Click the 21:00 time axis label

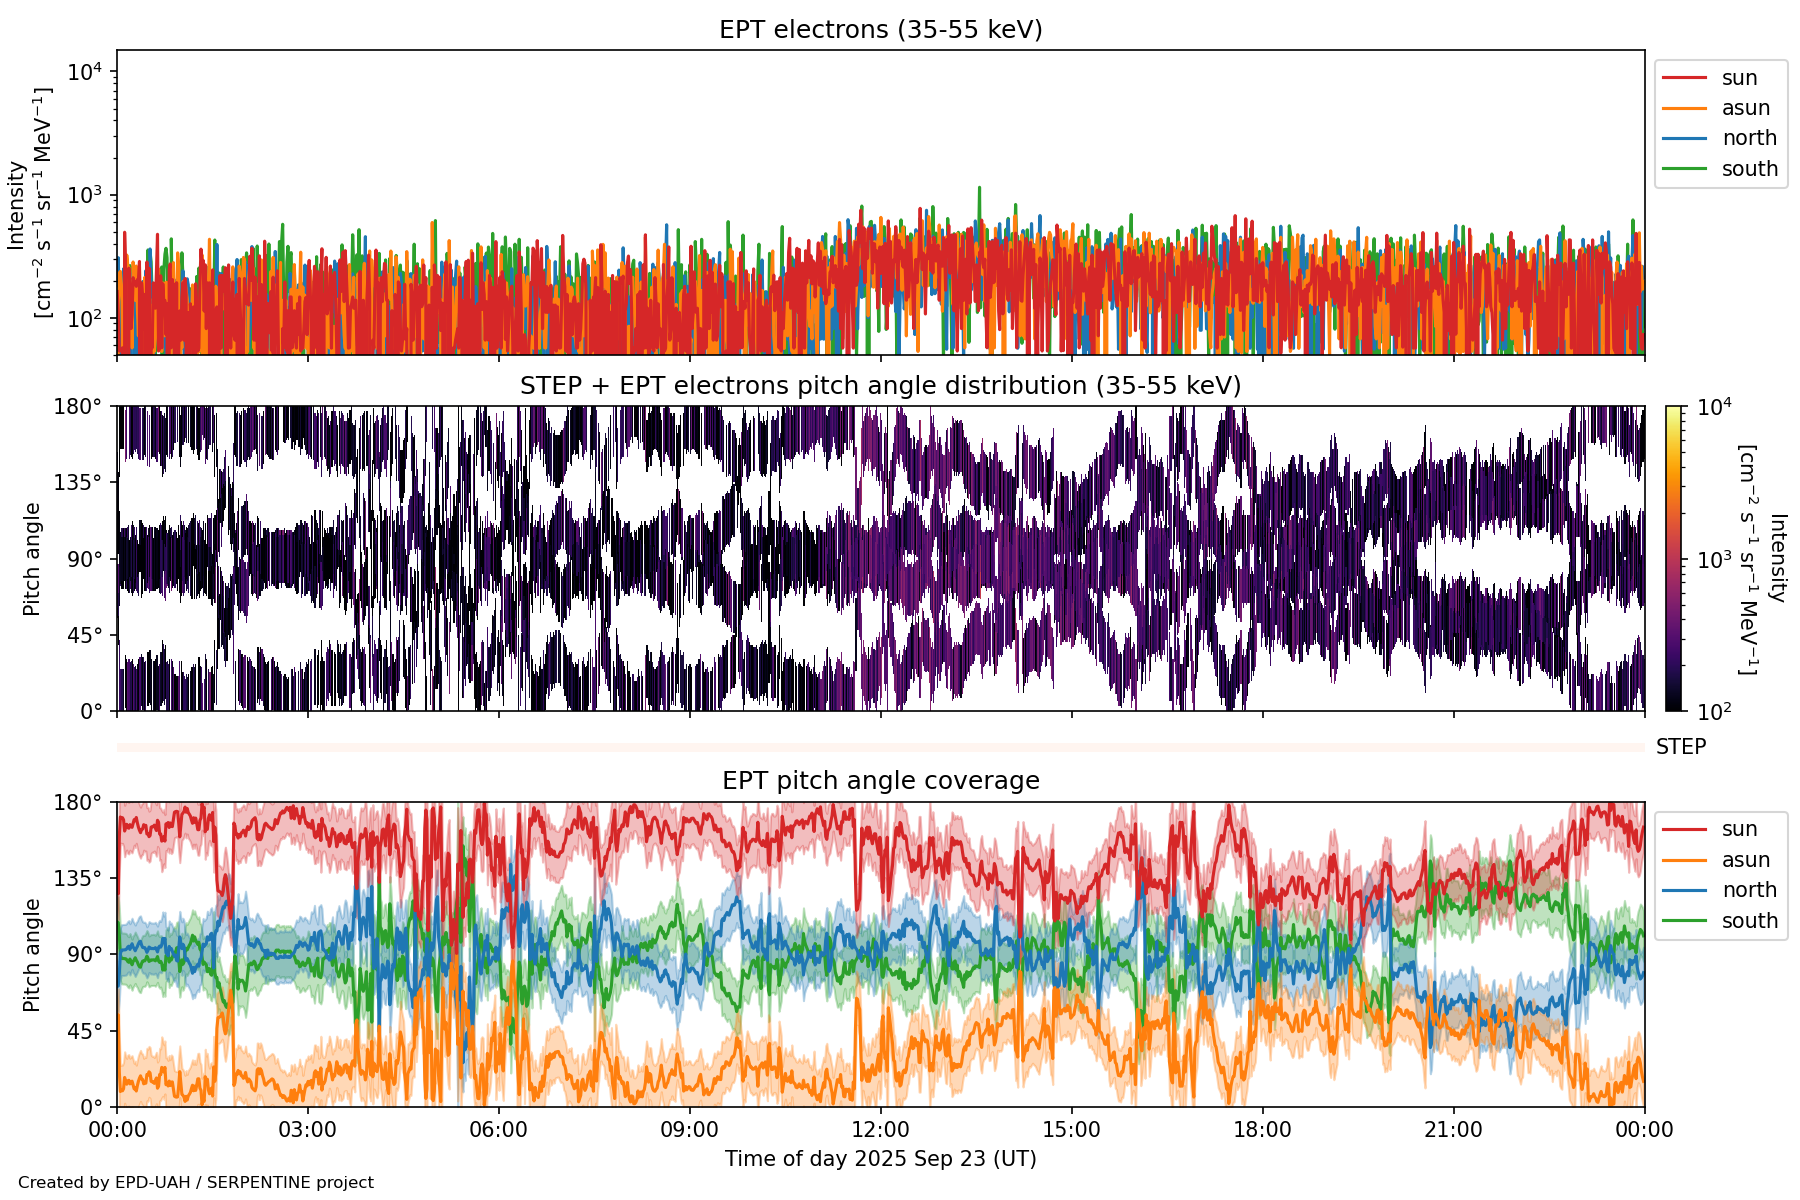pos(1453,1130)
